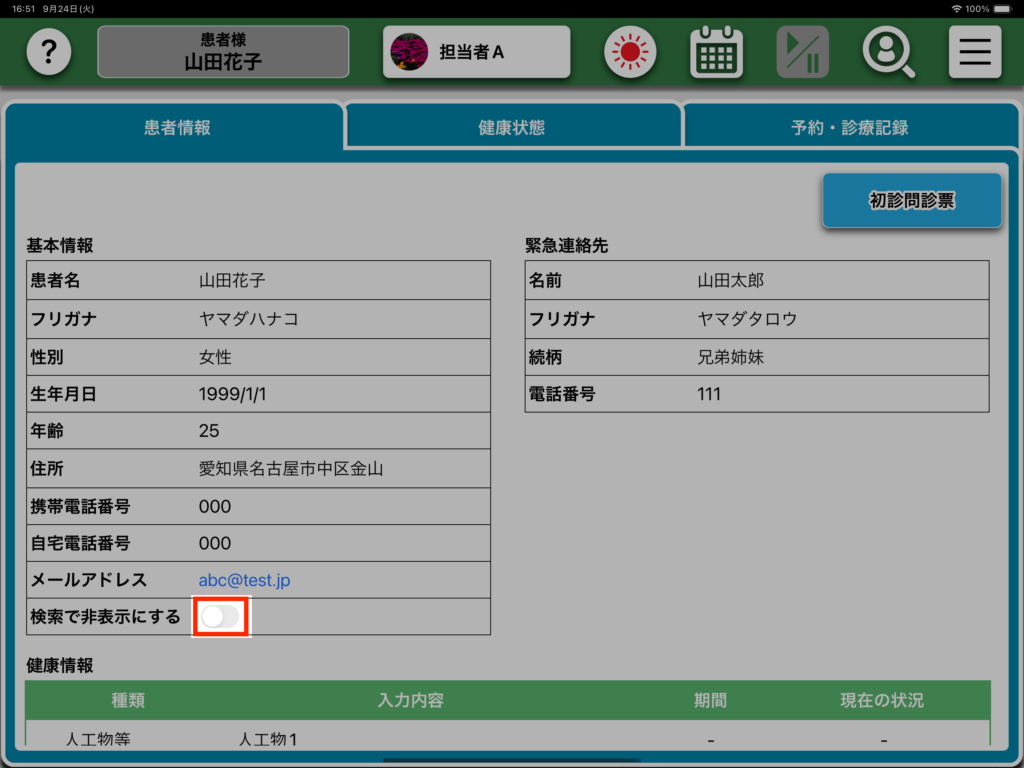Tap the 担当者A flower avatar
The width and height of the screenshot is (1024, 768).
tap(408, 52)
